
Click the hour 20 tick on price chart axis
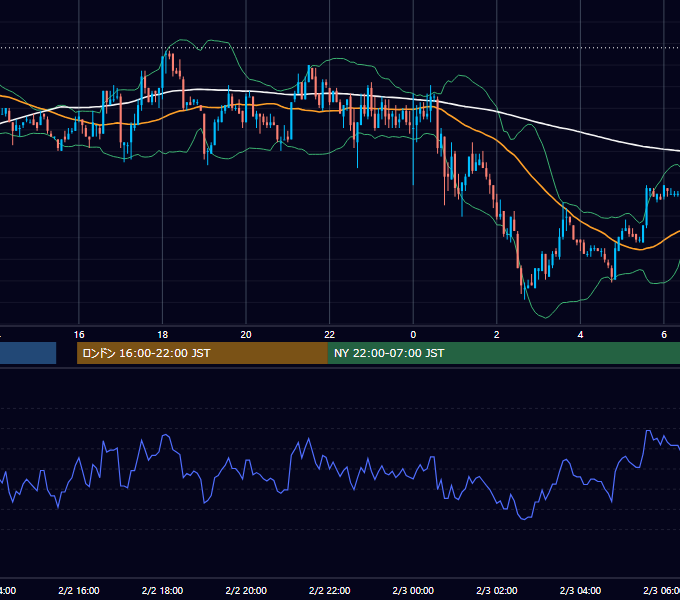(x=246, y=335)
